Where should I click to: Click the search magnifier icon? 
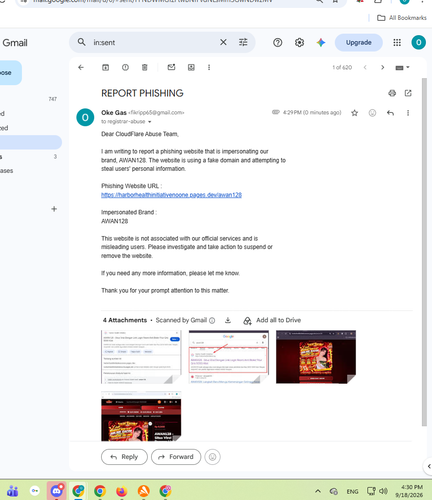pos(82,42)
